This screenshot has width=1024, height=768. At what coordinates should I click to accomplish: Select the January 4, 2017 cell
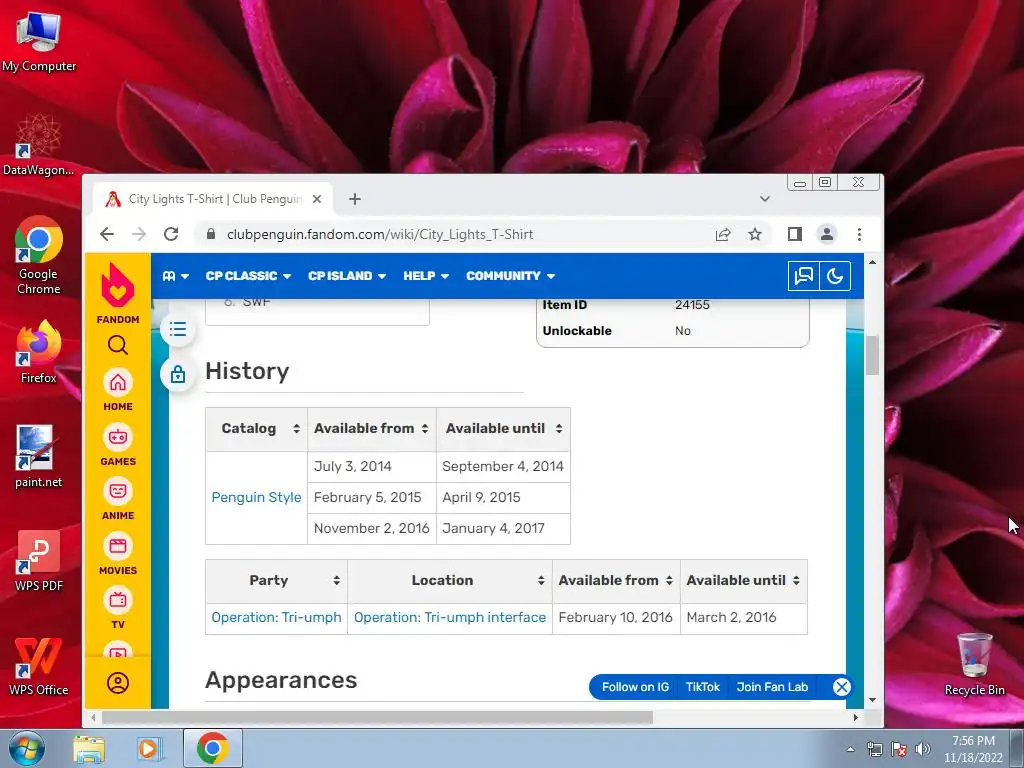tap(504, 528)
